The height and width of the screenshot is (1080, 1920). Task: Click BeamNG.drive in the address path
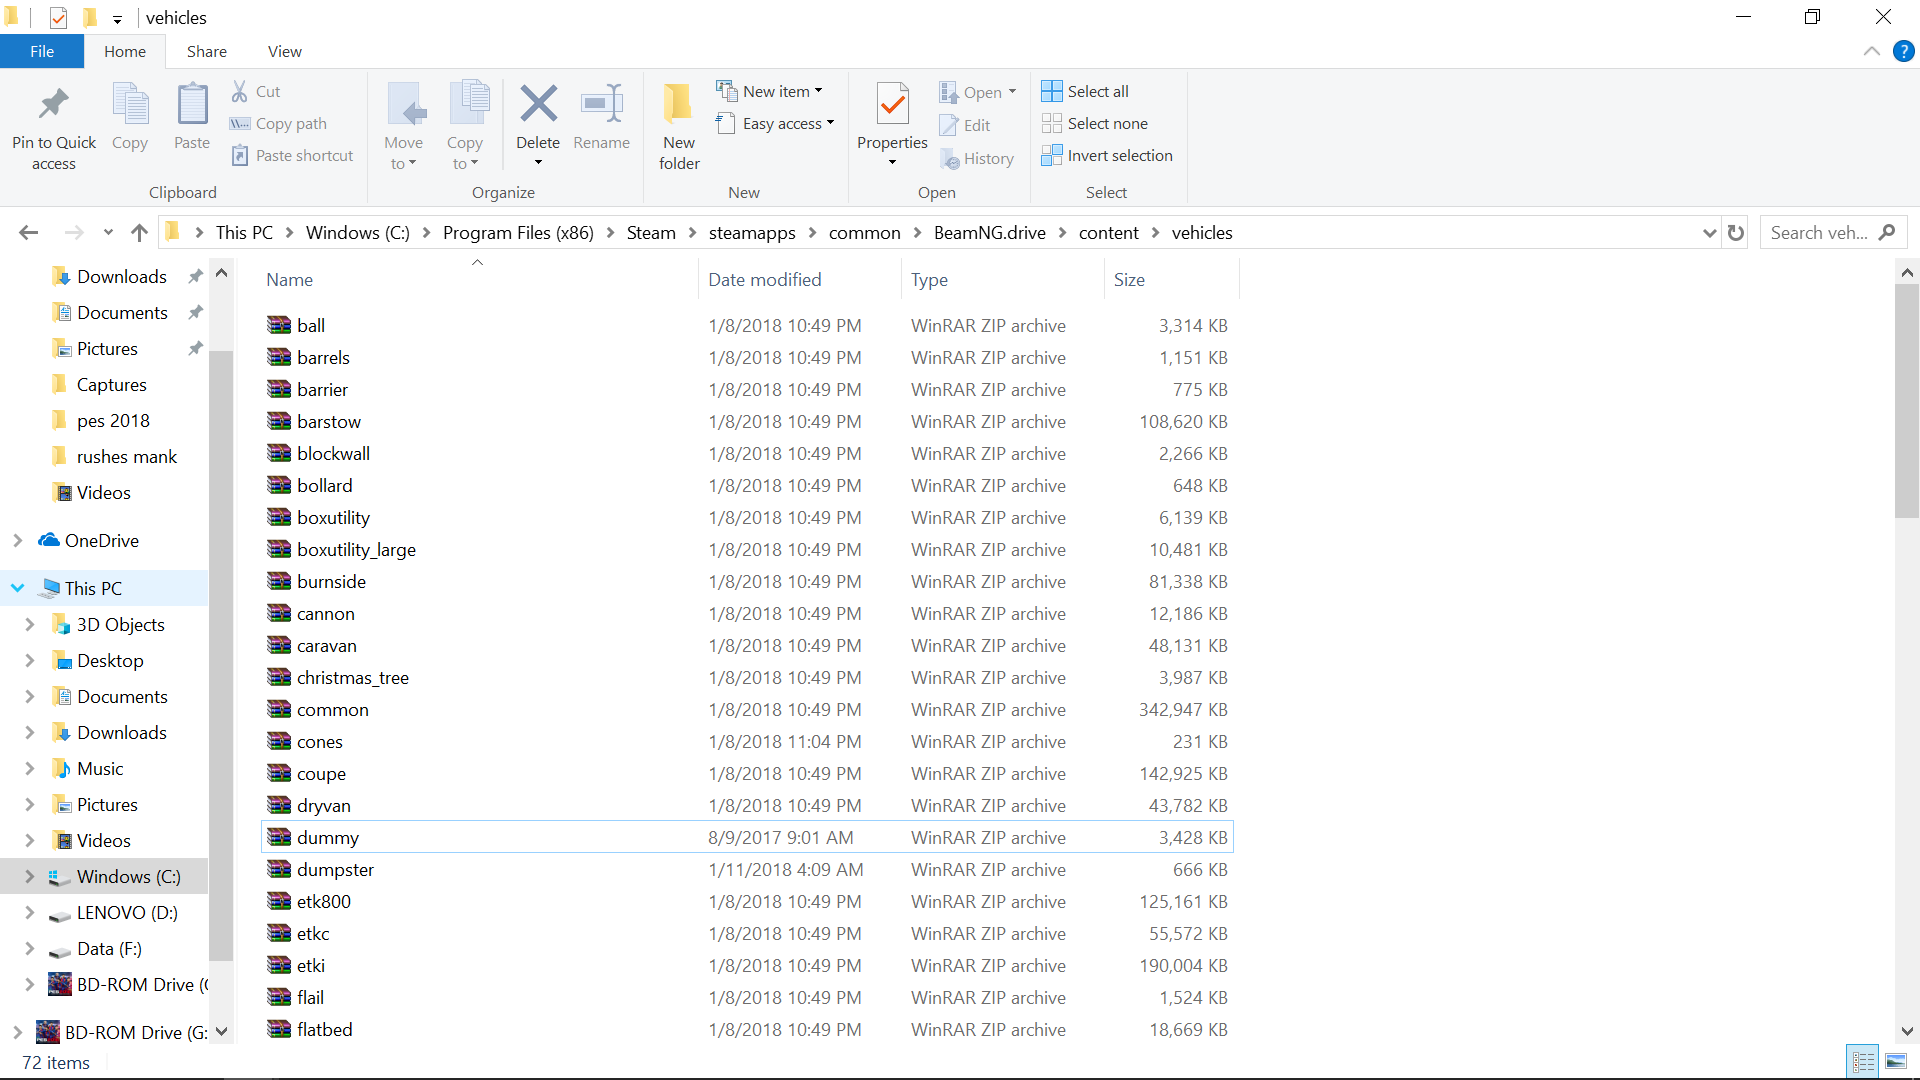(x=989, y=232)
